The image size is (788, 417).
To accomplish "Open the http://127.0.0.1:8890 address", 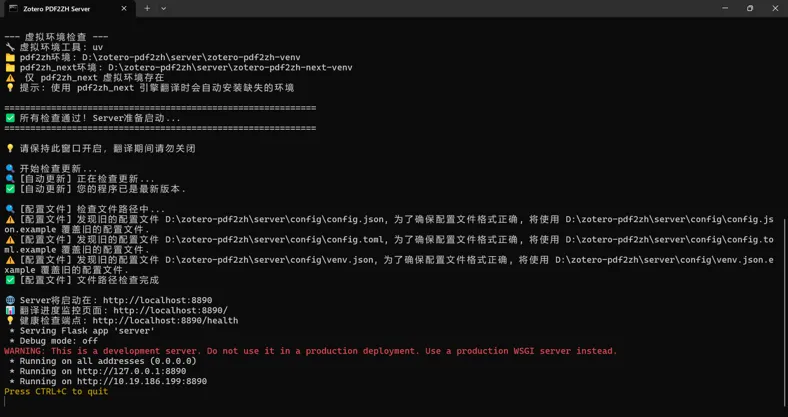I will 131,371.
